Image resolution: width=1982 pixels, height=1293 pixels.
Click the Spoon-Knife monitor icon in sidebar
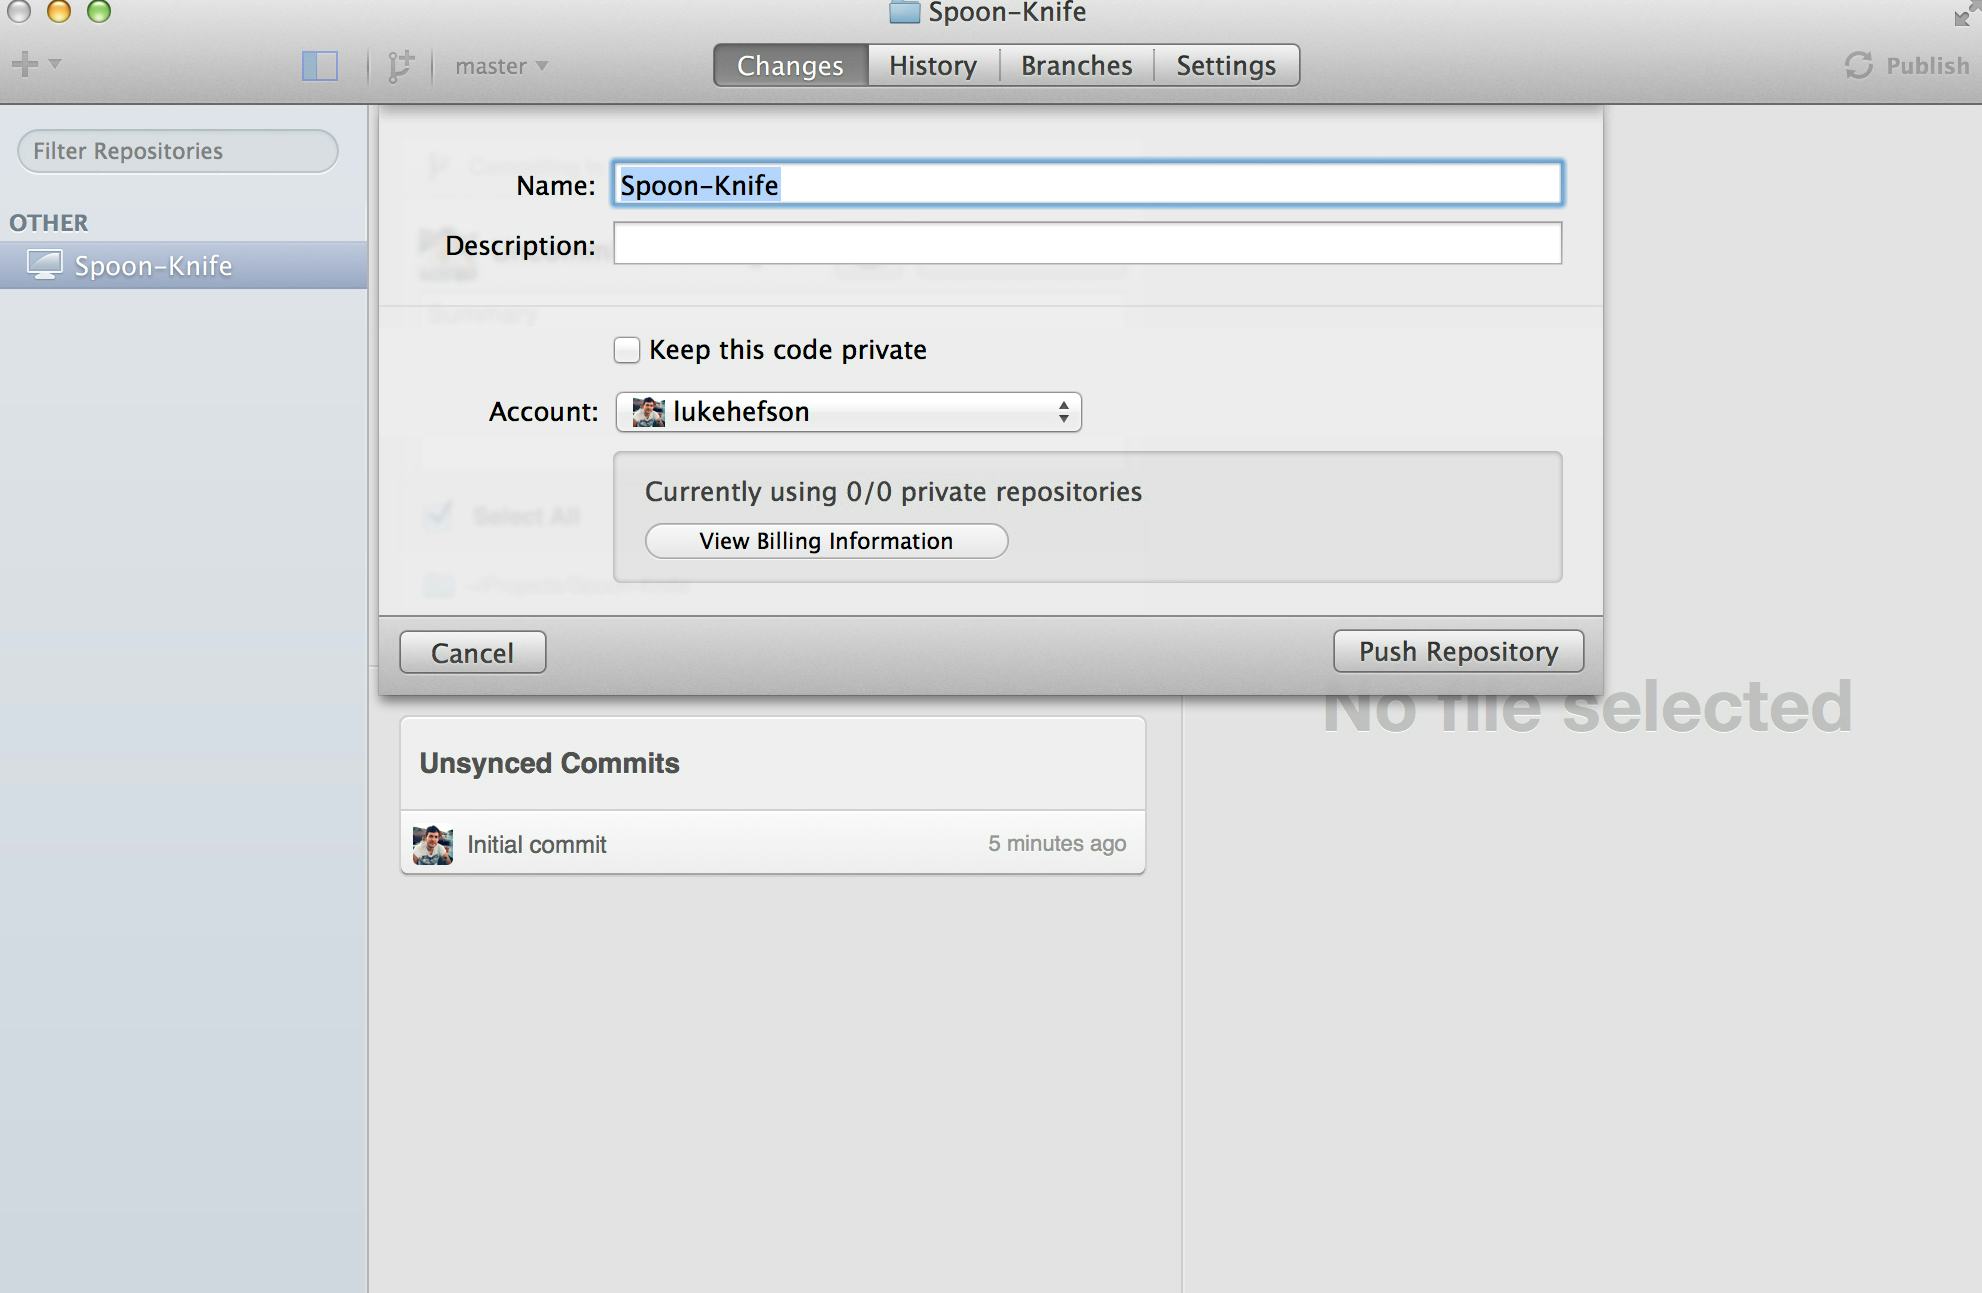point(44,265)
